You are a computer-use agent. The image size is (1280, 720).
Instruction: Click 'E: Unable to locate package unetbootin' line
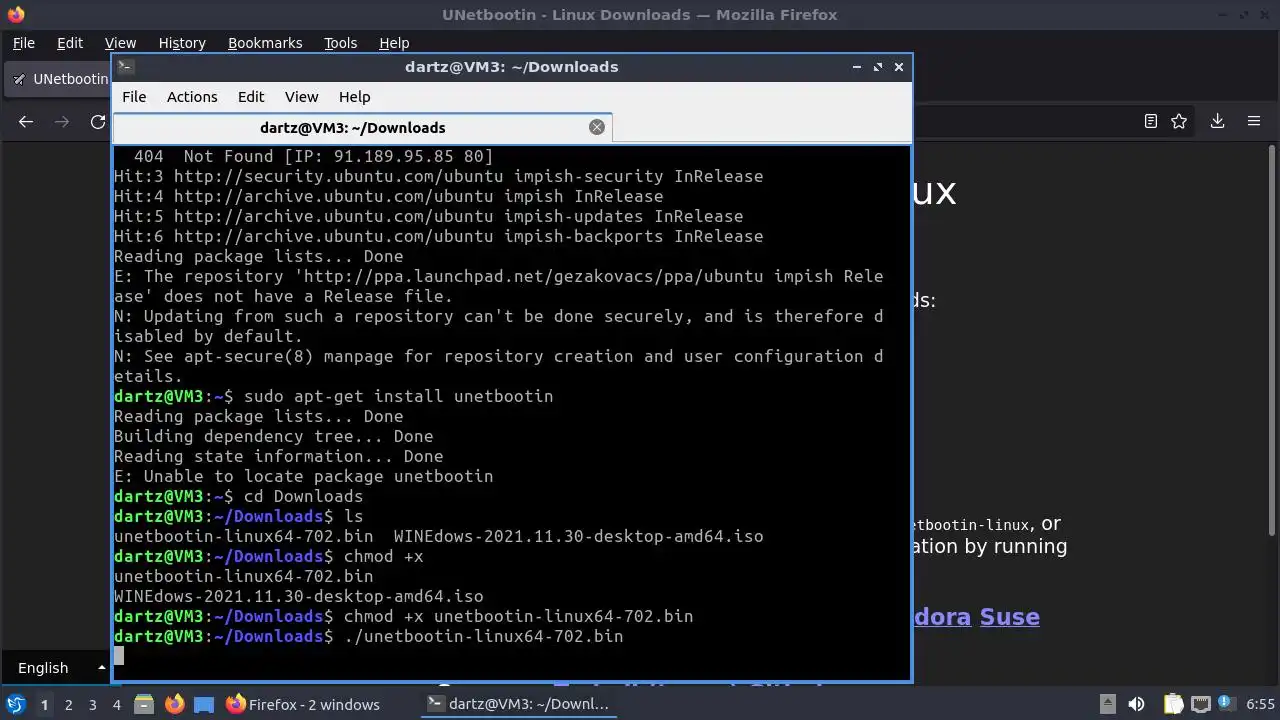click(304, 476)
